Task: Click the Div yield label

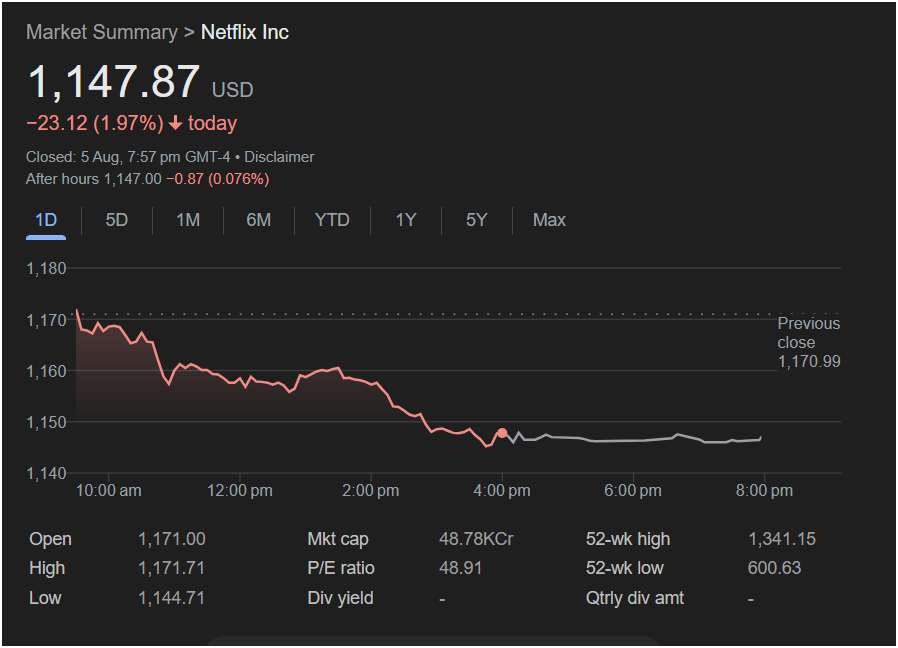Action: (x=340, y=598)
